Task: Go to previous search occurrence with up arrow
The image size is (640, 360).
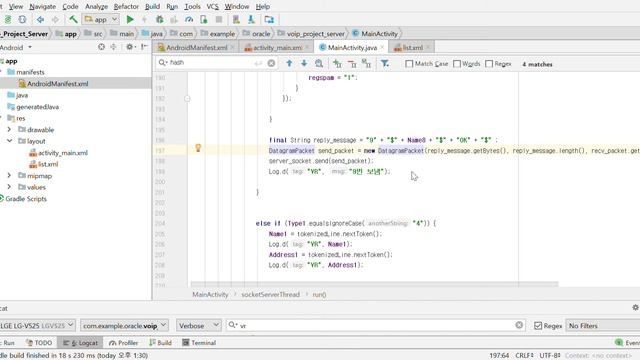Action: click(289, 63)
